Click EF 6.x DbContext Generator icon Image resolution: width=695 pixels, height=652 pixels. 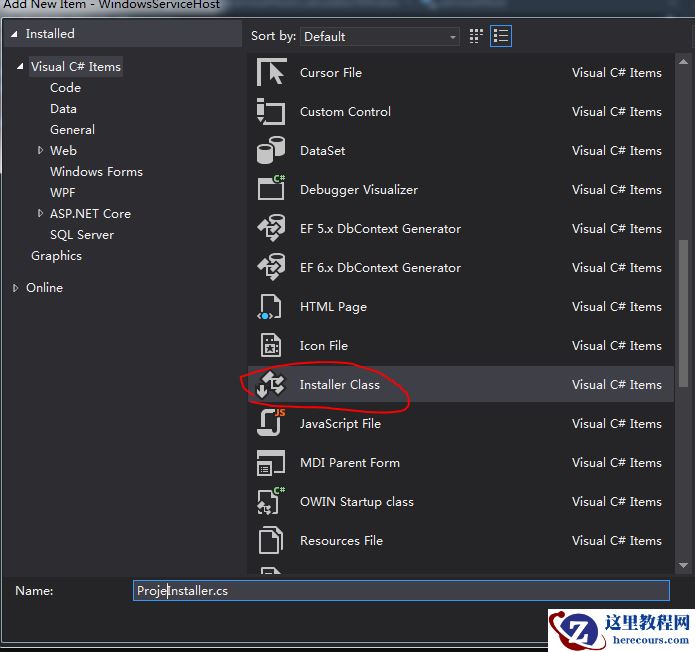(x=271, y=267)
